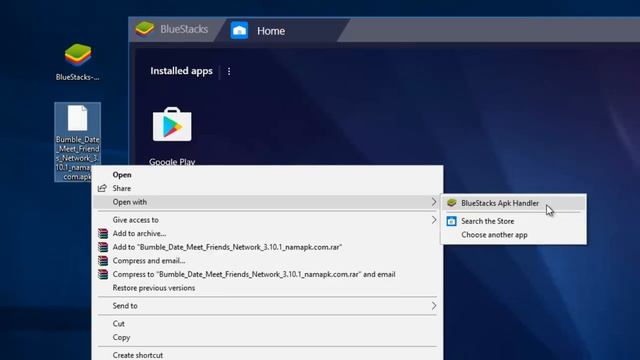Compress to Bumble rar and email
The height and width of the screenshot is (360, 640).
pyautogui.click(x=254, y=274)
